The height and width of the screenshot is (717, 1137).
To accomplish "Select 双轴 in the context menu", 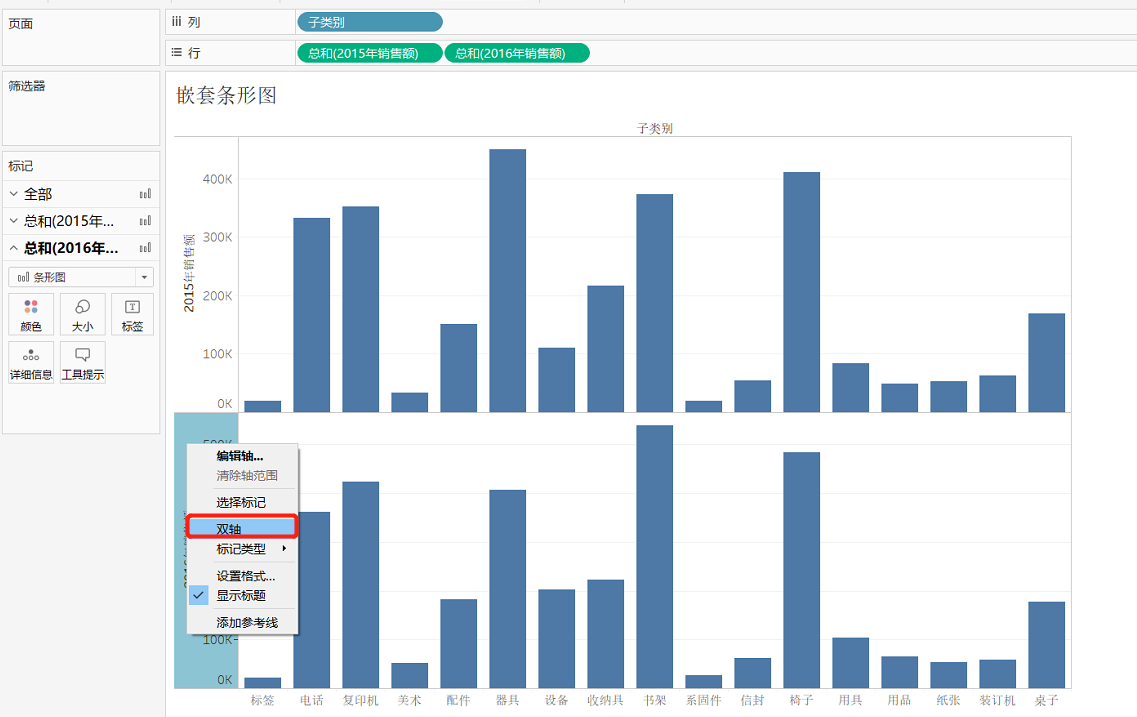I will point(242,527).
